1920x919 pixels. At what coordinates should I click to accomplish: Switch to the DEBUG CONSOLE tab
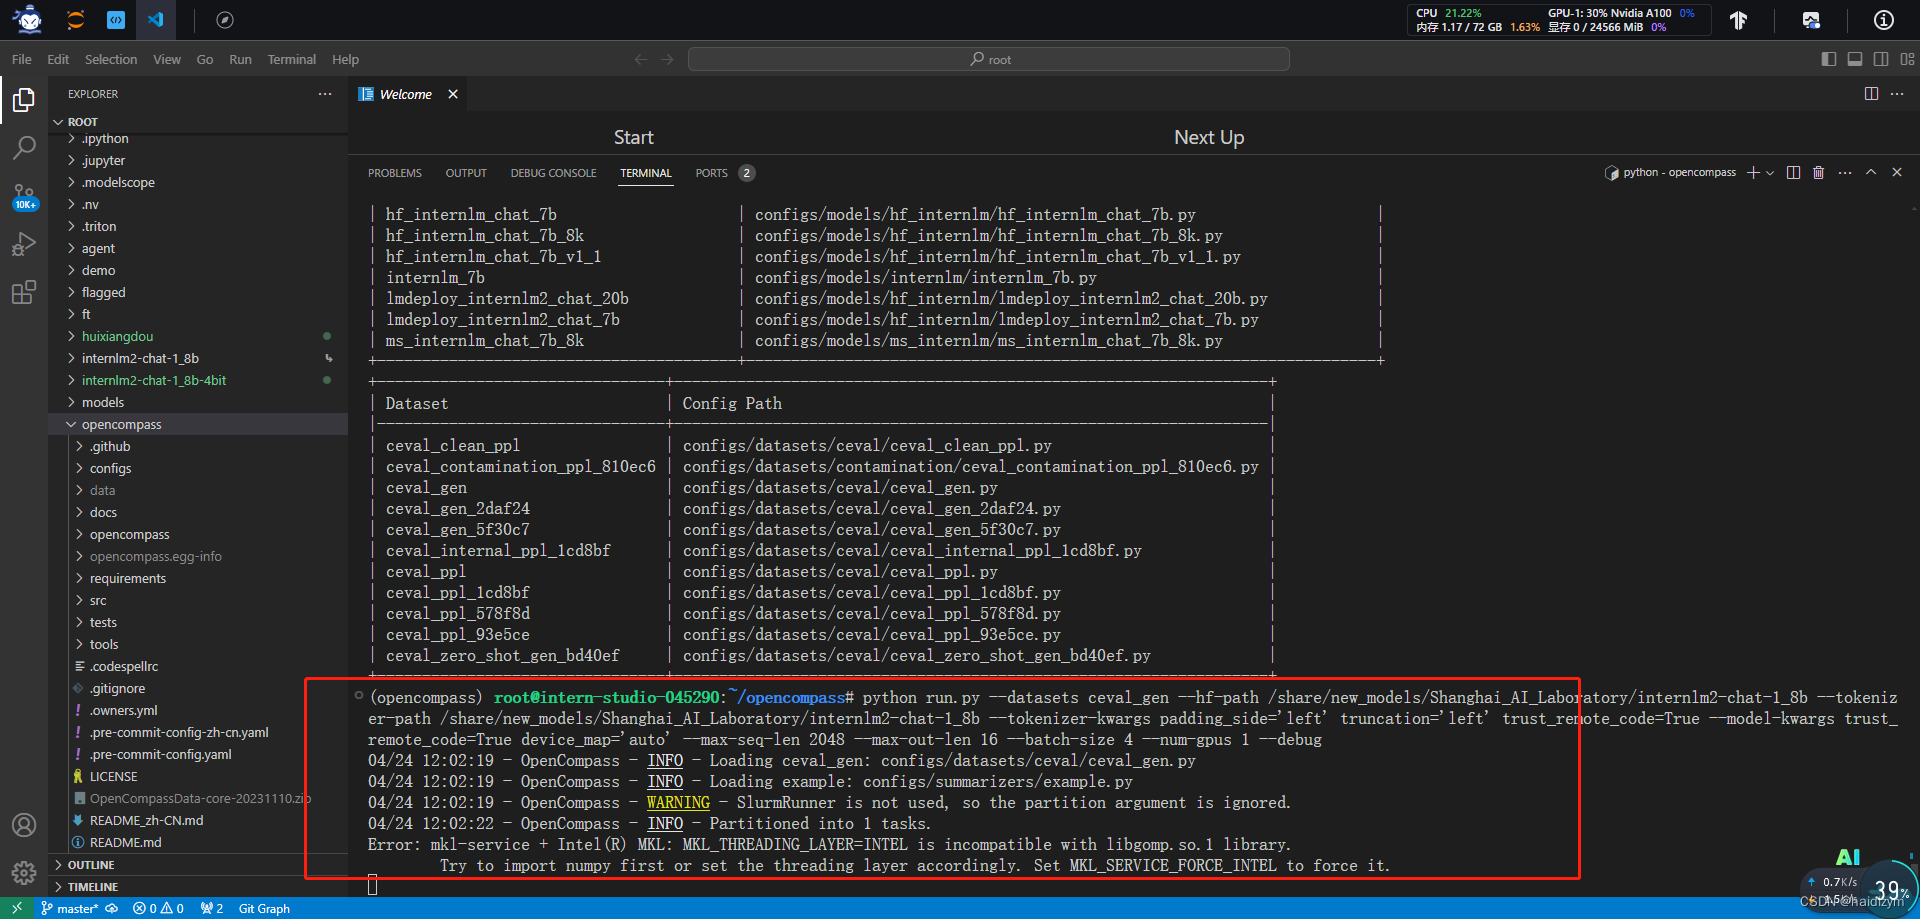(x=553, y=173)
